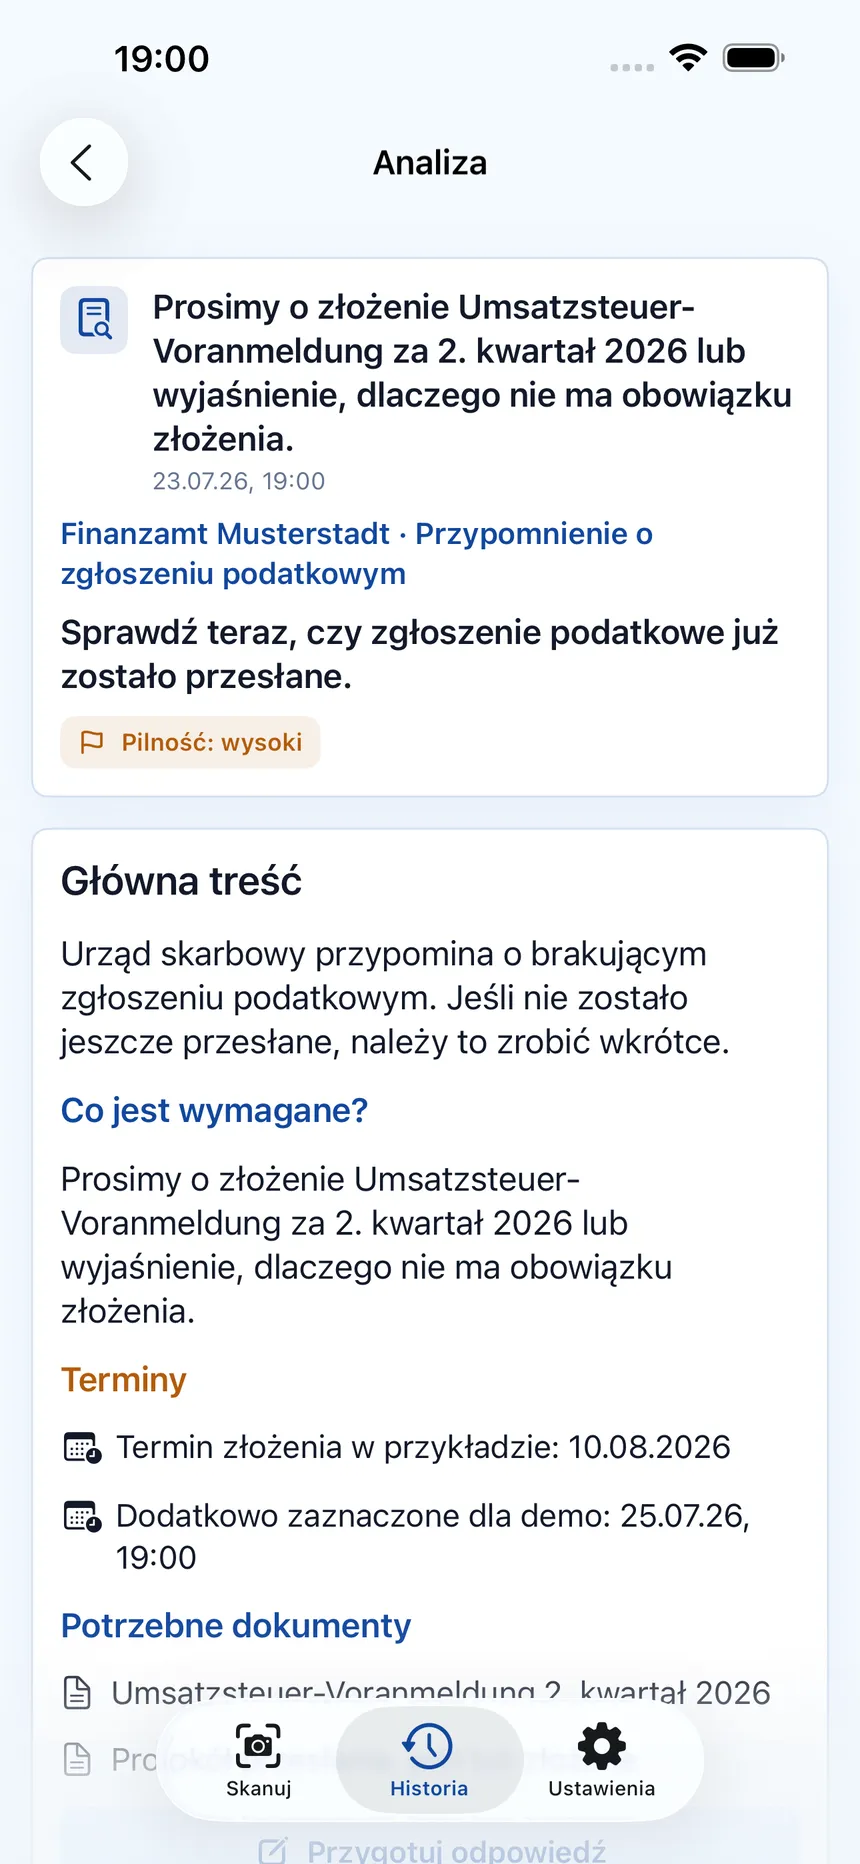The image size is (860, 1864).
Task: Select Potrzebne dokumenty section heading
Action: point(236,1625)
